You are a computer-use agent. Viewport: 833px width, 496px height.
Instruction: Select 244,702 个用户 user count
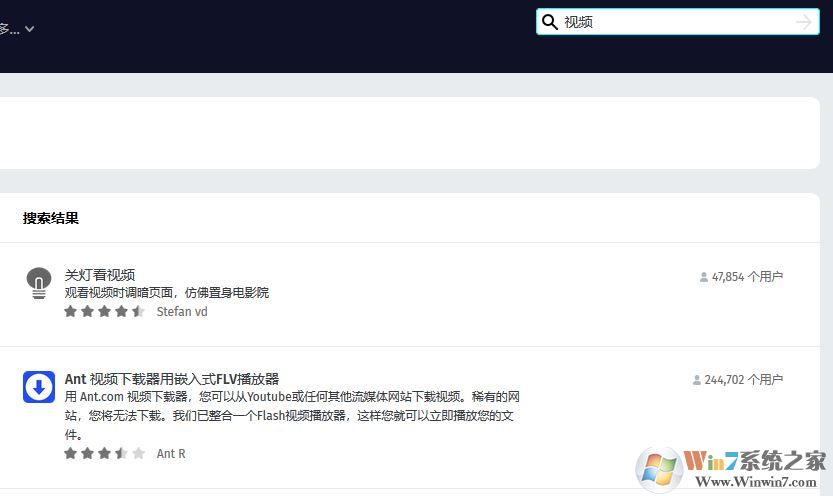pyautogui.click(x=743, y=380)
